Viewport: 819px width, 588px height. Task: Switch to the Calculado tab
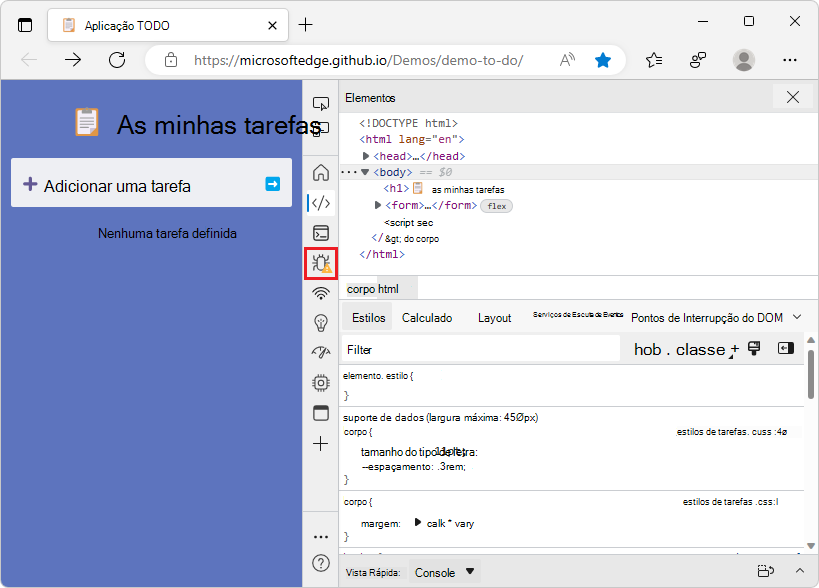coord(427,317)
